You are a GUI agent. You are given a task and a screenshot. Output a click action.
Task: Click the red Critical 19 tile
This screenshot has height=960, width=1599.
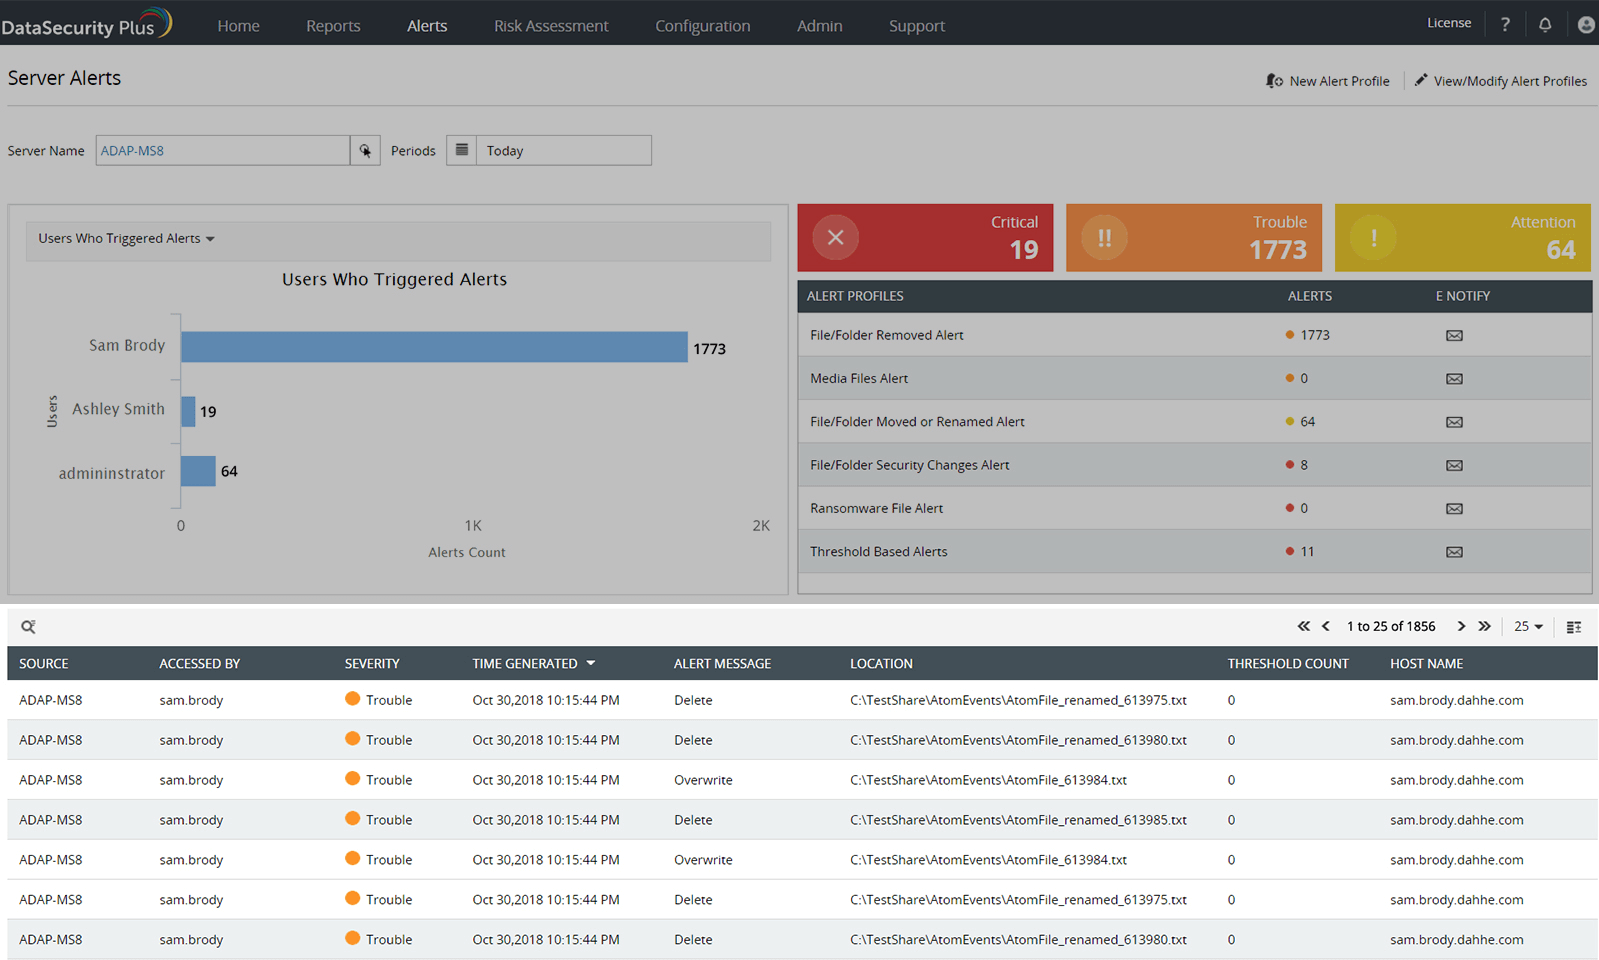point(925,238)
